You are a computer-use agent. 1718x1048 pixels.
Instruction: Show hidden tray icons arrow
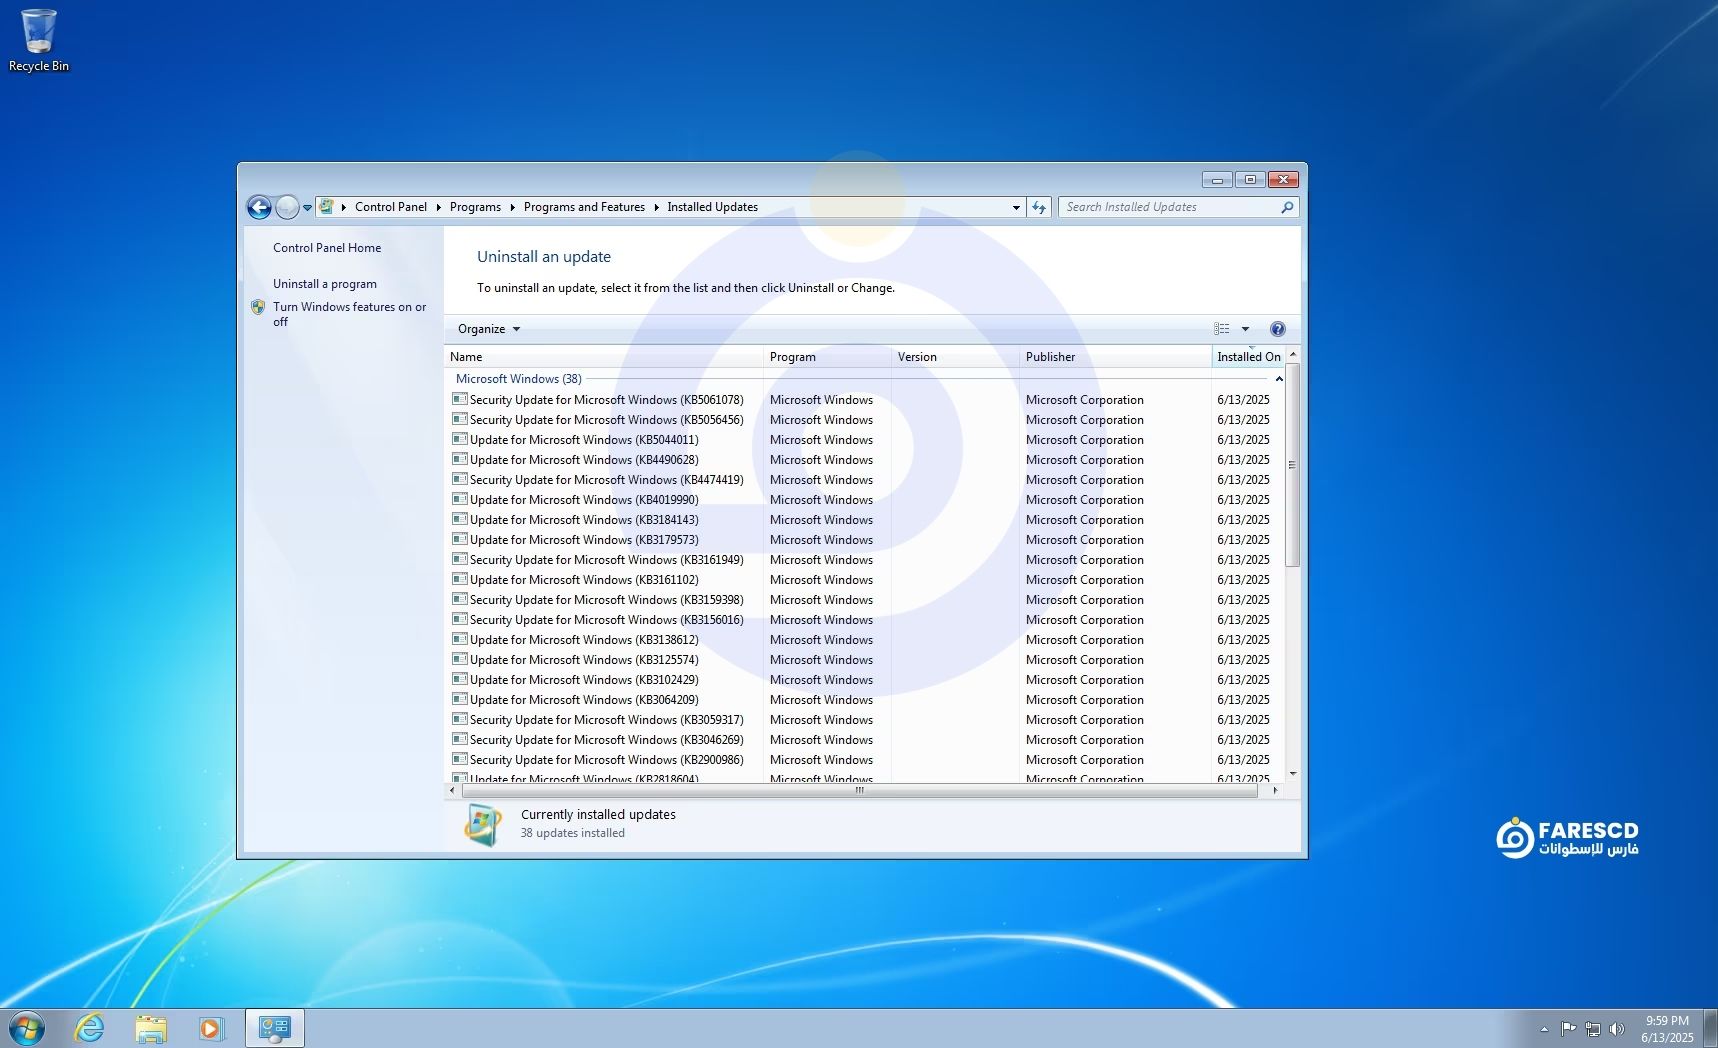[1544, 1028]
